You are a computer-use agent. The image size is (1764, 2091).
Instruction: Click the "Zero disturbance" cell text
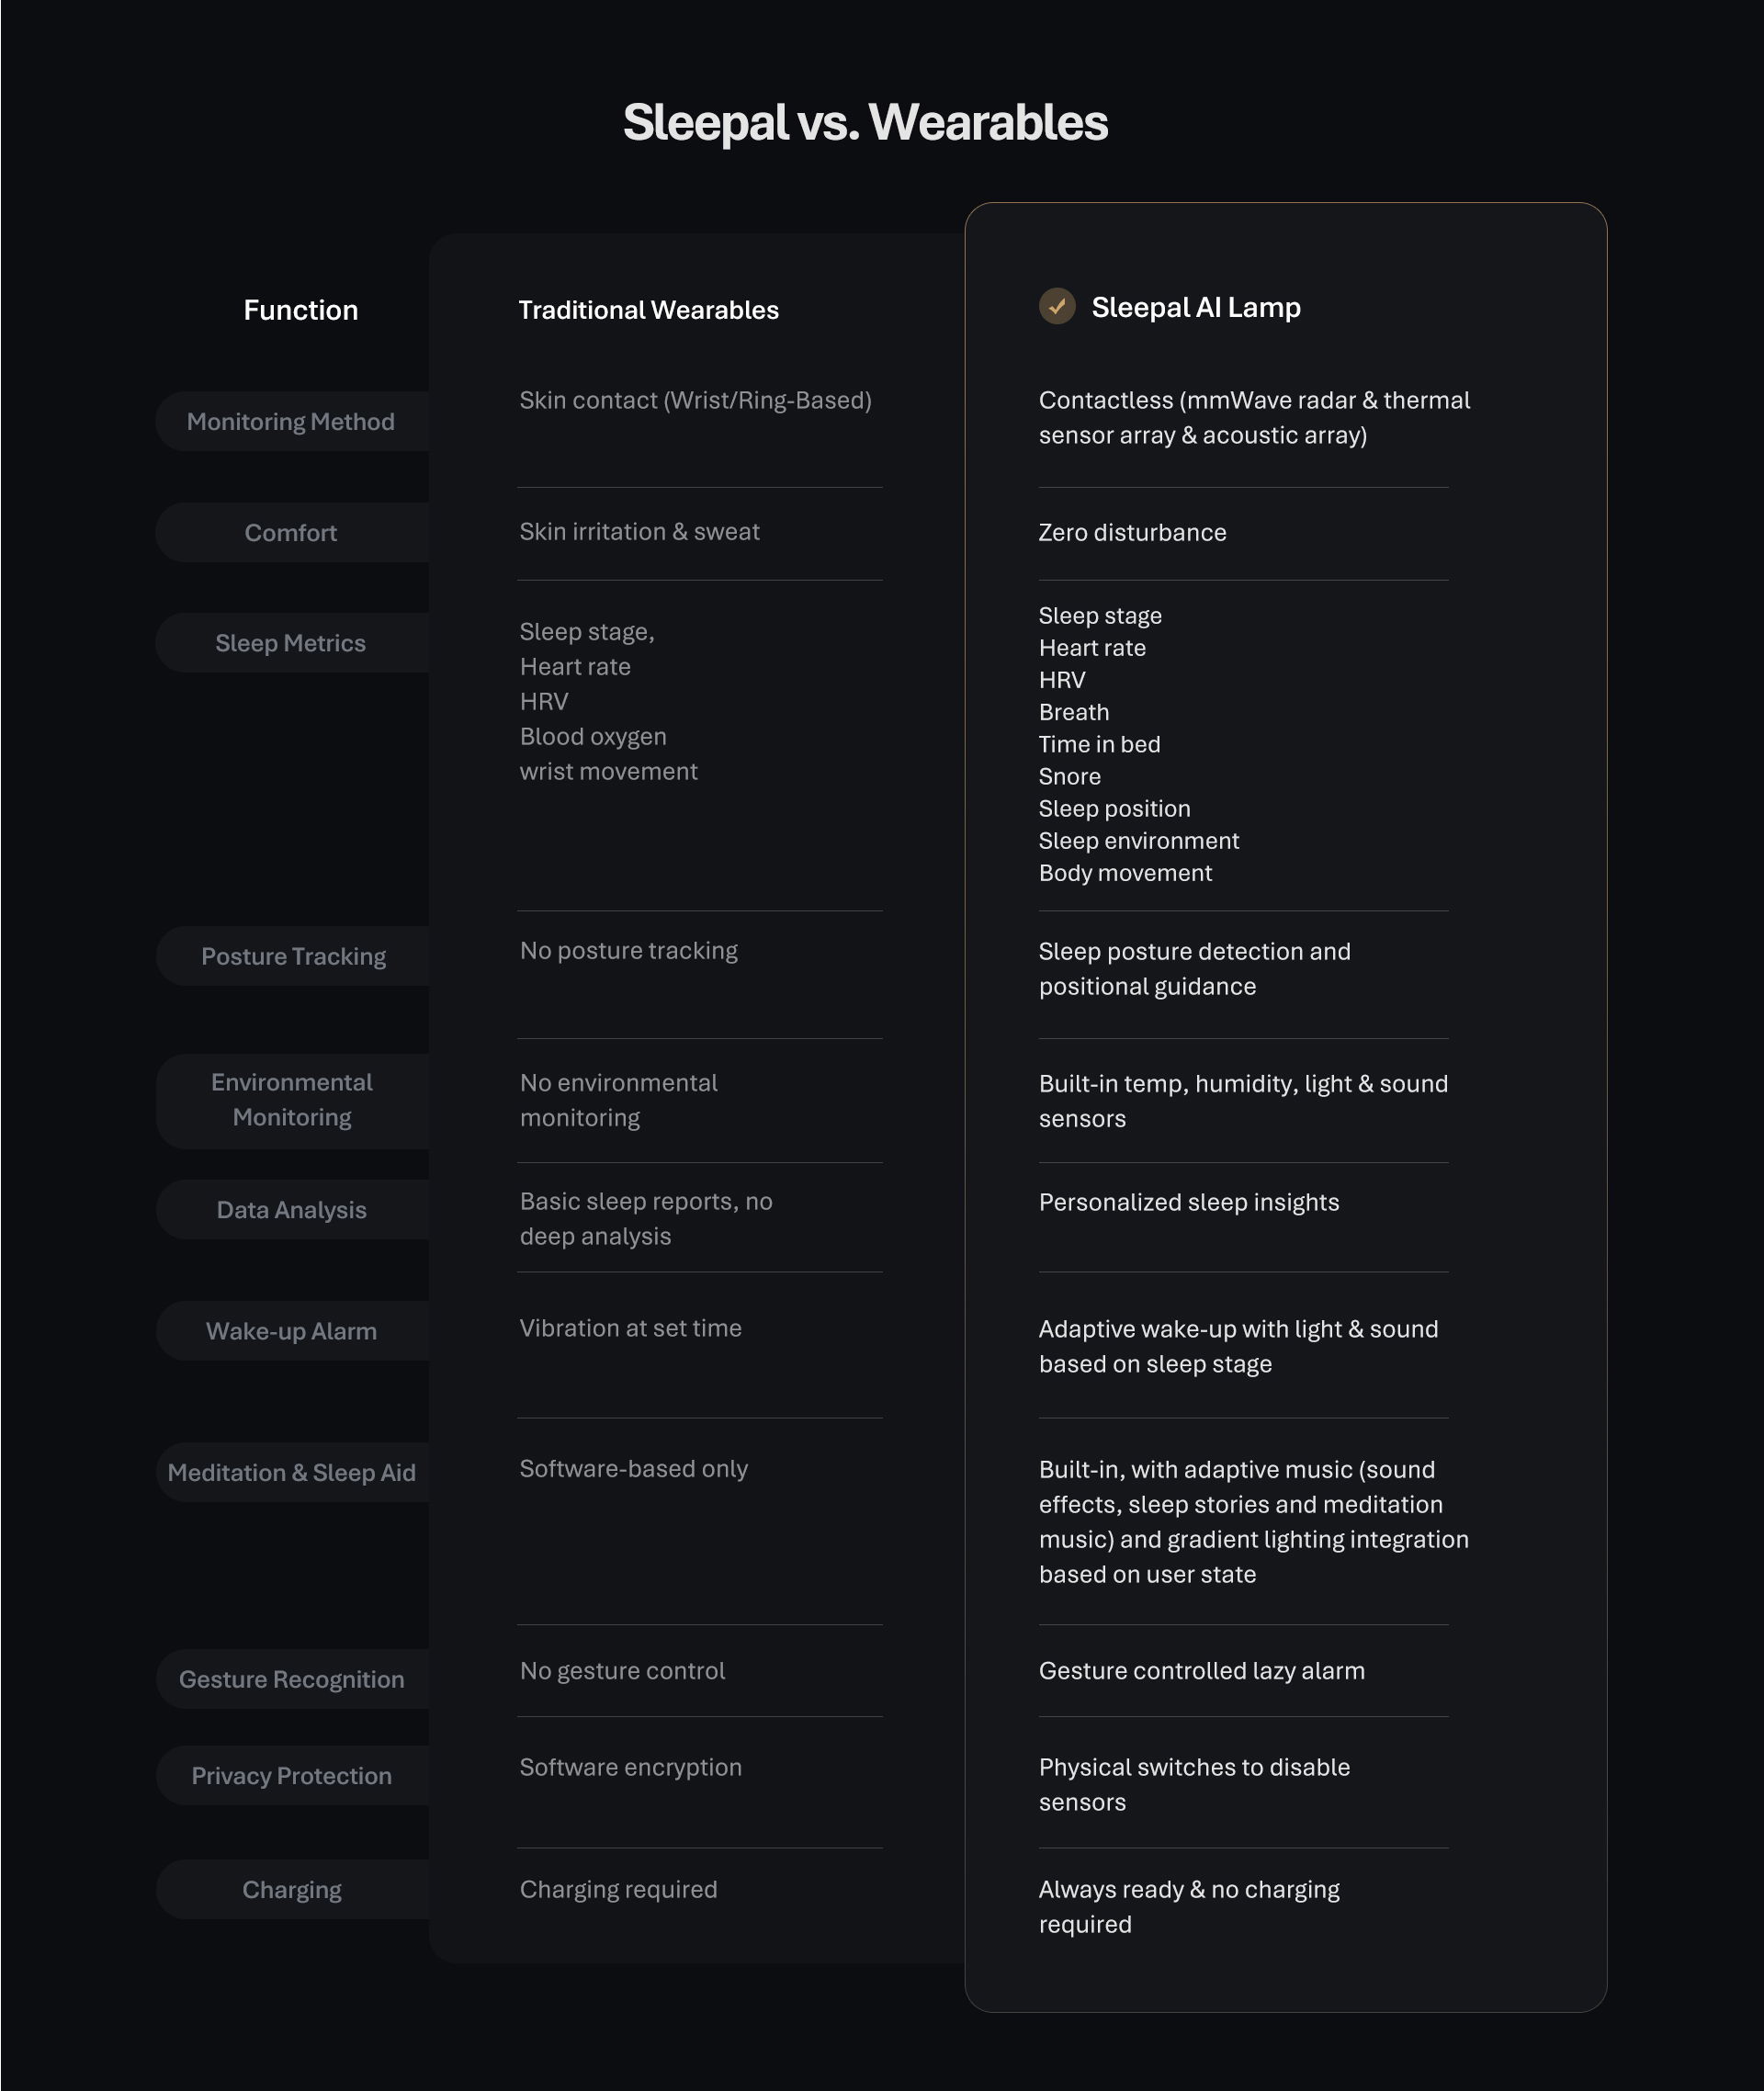point(1132,532)
